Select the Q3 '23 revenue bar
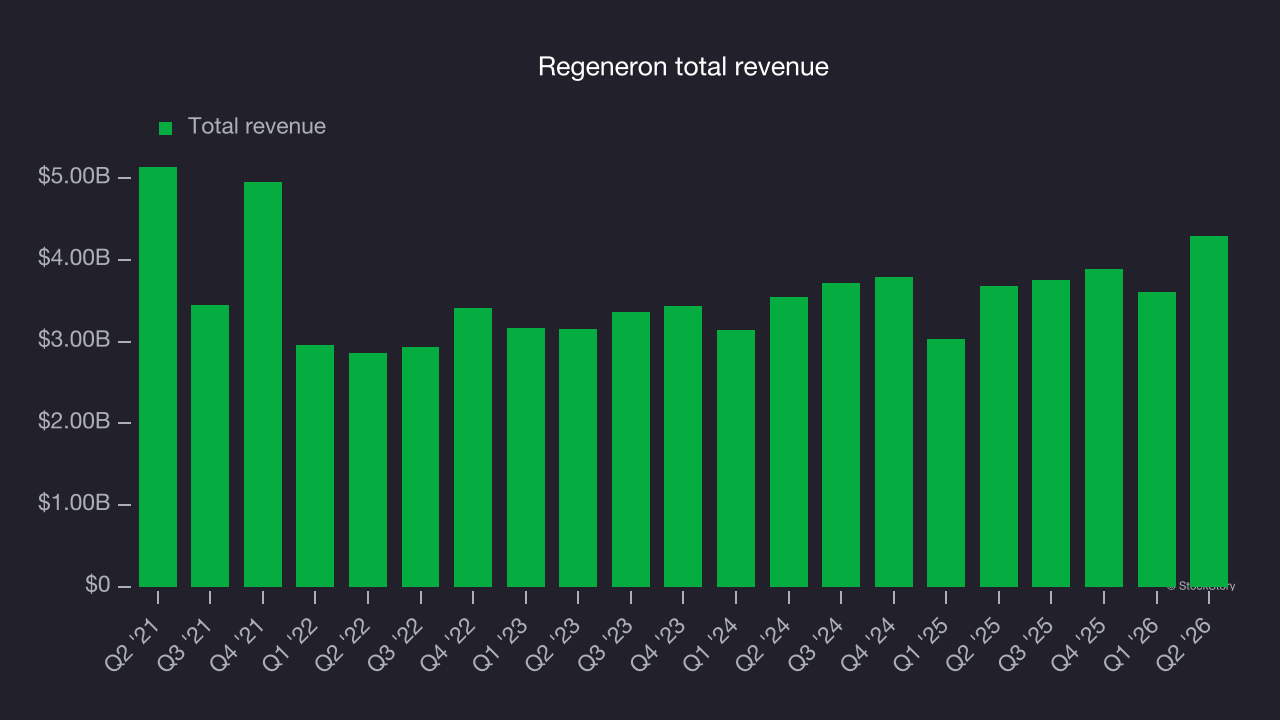The width and height of the screenshot is (1280, 720). [x=631, y=449]
